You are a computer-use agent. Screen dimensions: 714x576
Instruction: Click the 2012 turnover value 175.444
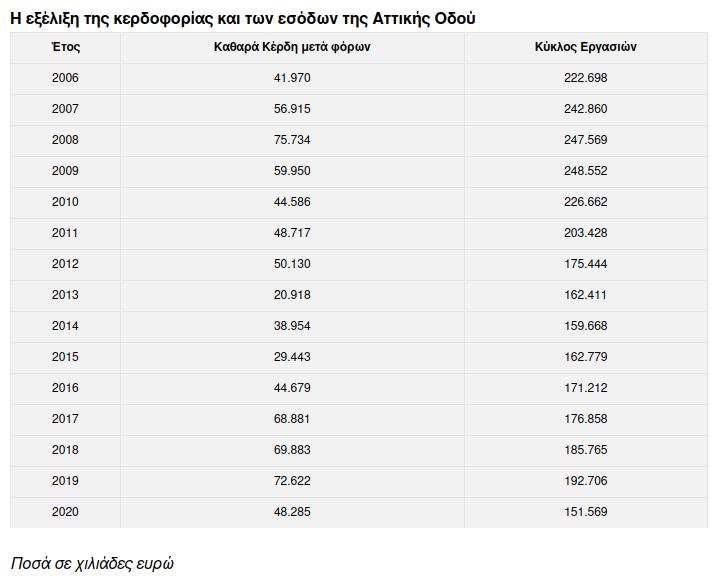586,264
